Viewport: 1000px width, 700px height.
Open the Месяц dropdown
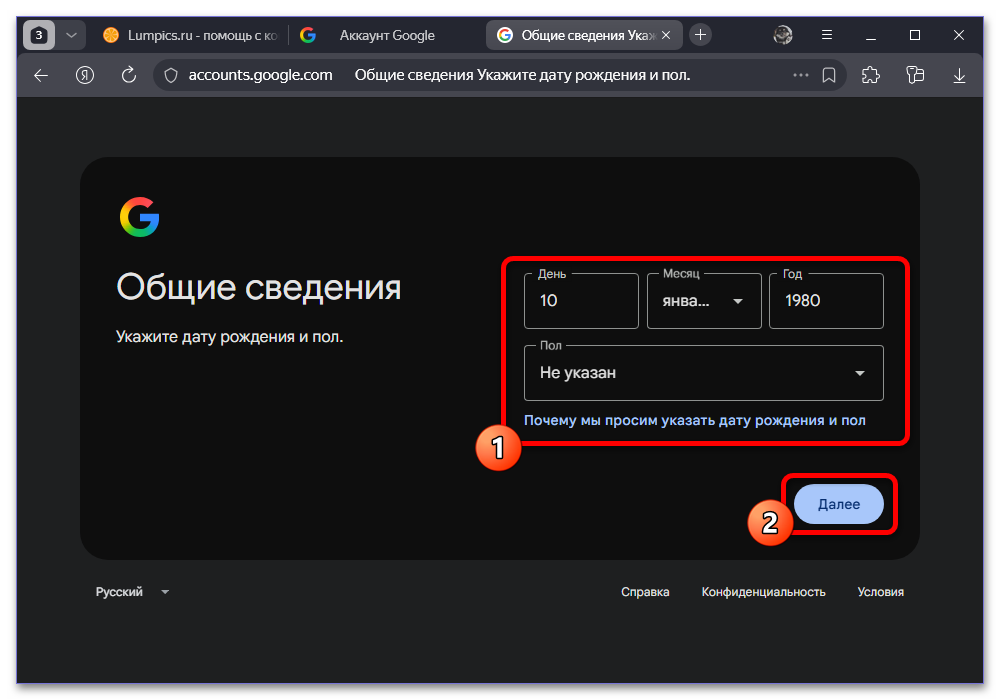tap(704, 301)
